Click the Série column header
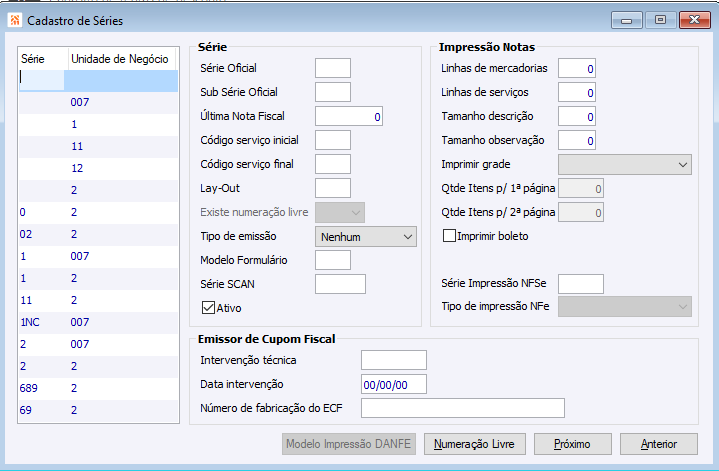The width and height of the screenshot is (719, 471). click(43, 59)
